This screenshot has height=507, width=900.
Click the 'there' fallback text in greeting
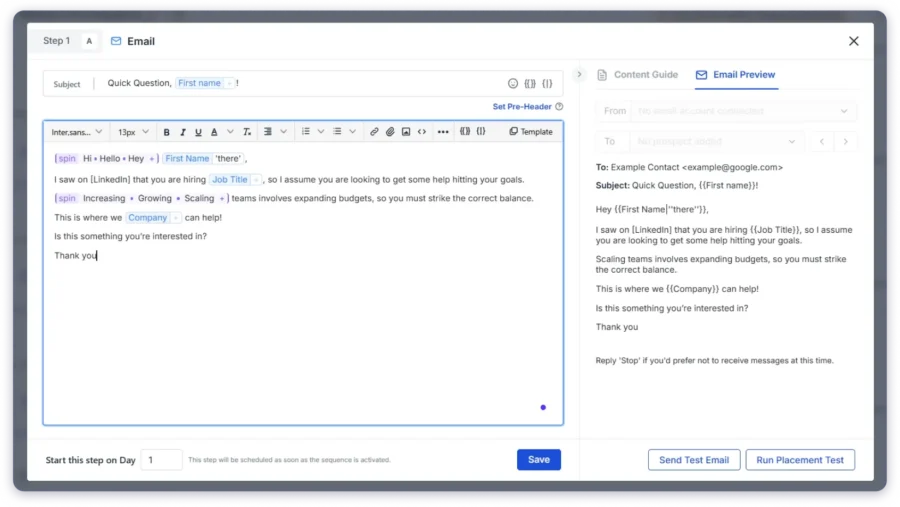[228, 158]
